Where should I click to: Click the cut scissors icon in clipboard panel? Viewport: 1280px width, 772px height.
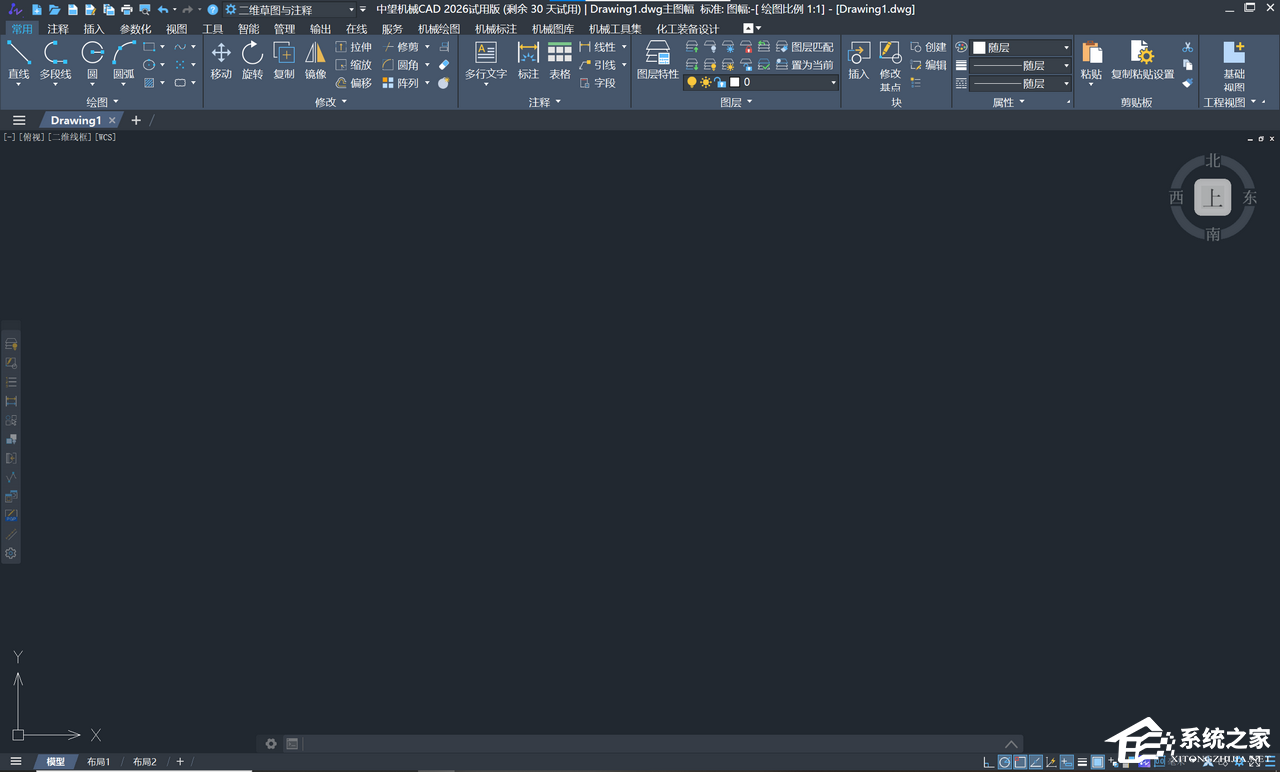click(x=1188, y=47)
